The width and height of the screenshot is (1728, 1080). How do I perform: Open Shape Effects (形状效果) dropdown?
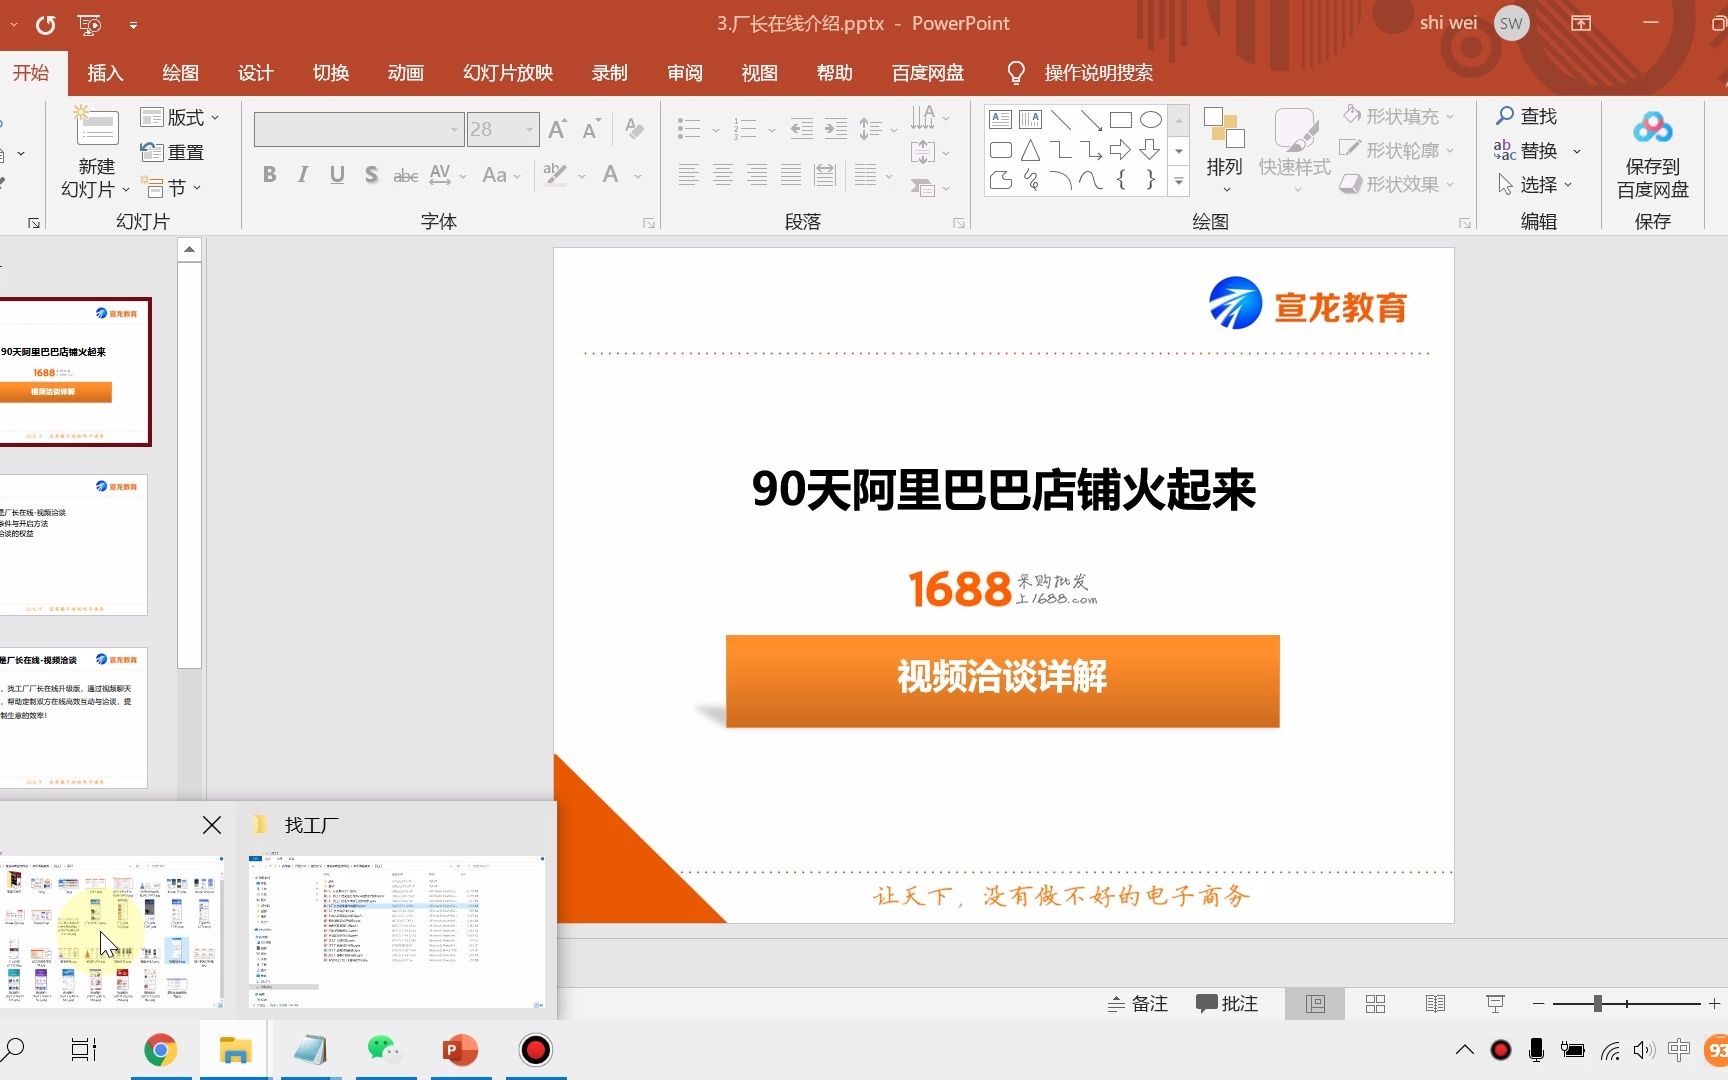(1398, 184)
